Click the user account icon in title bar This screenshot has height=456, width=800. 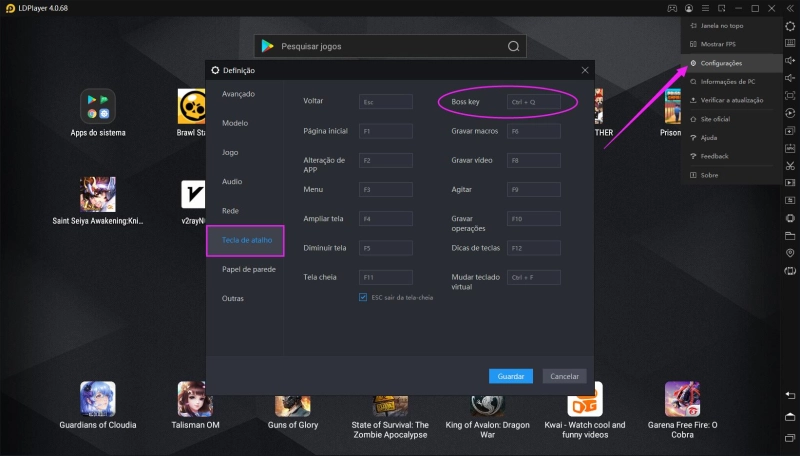[x=689, y=8]
